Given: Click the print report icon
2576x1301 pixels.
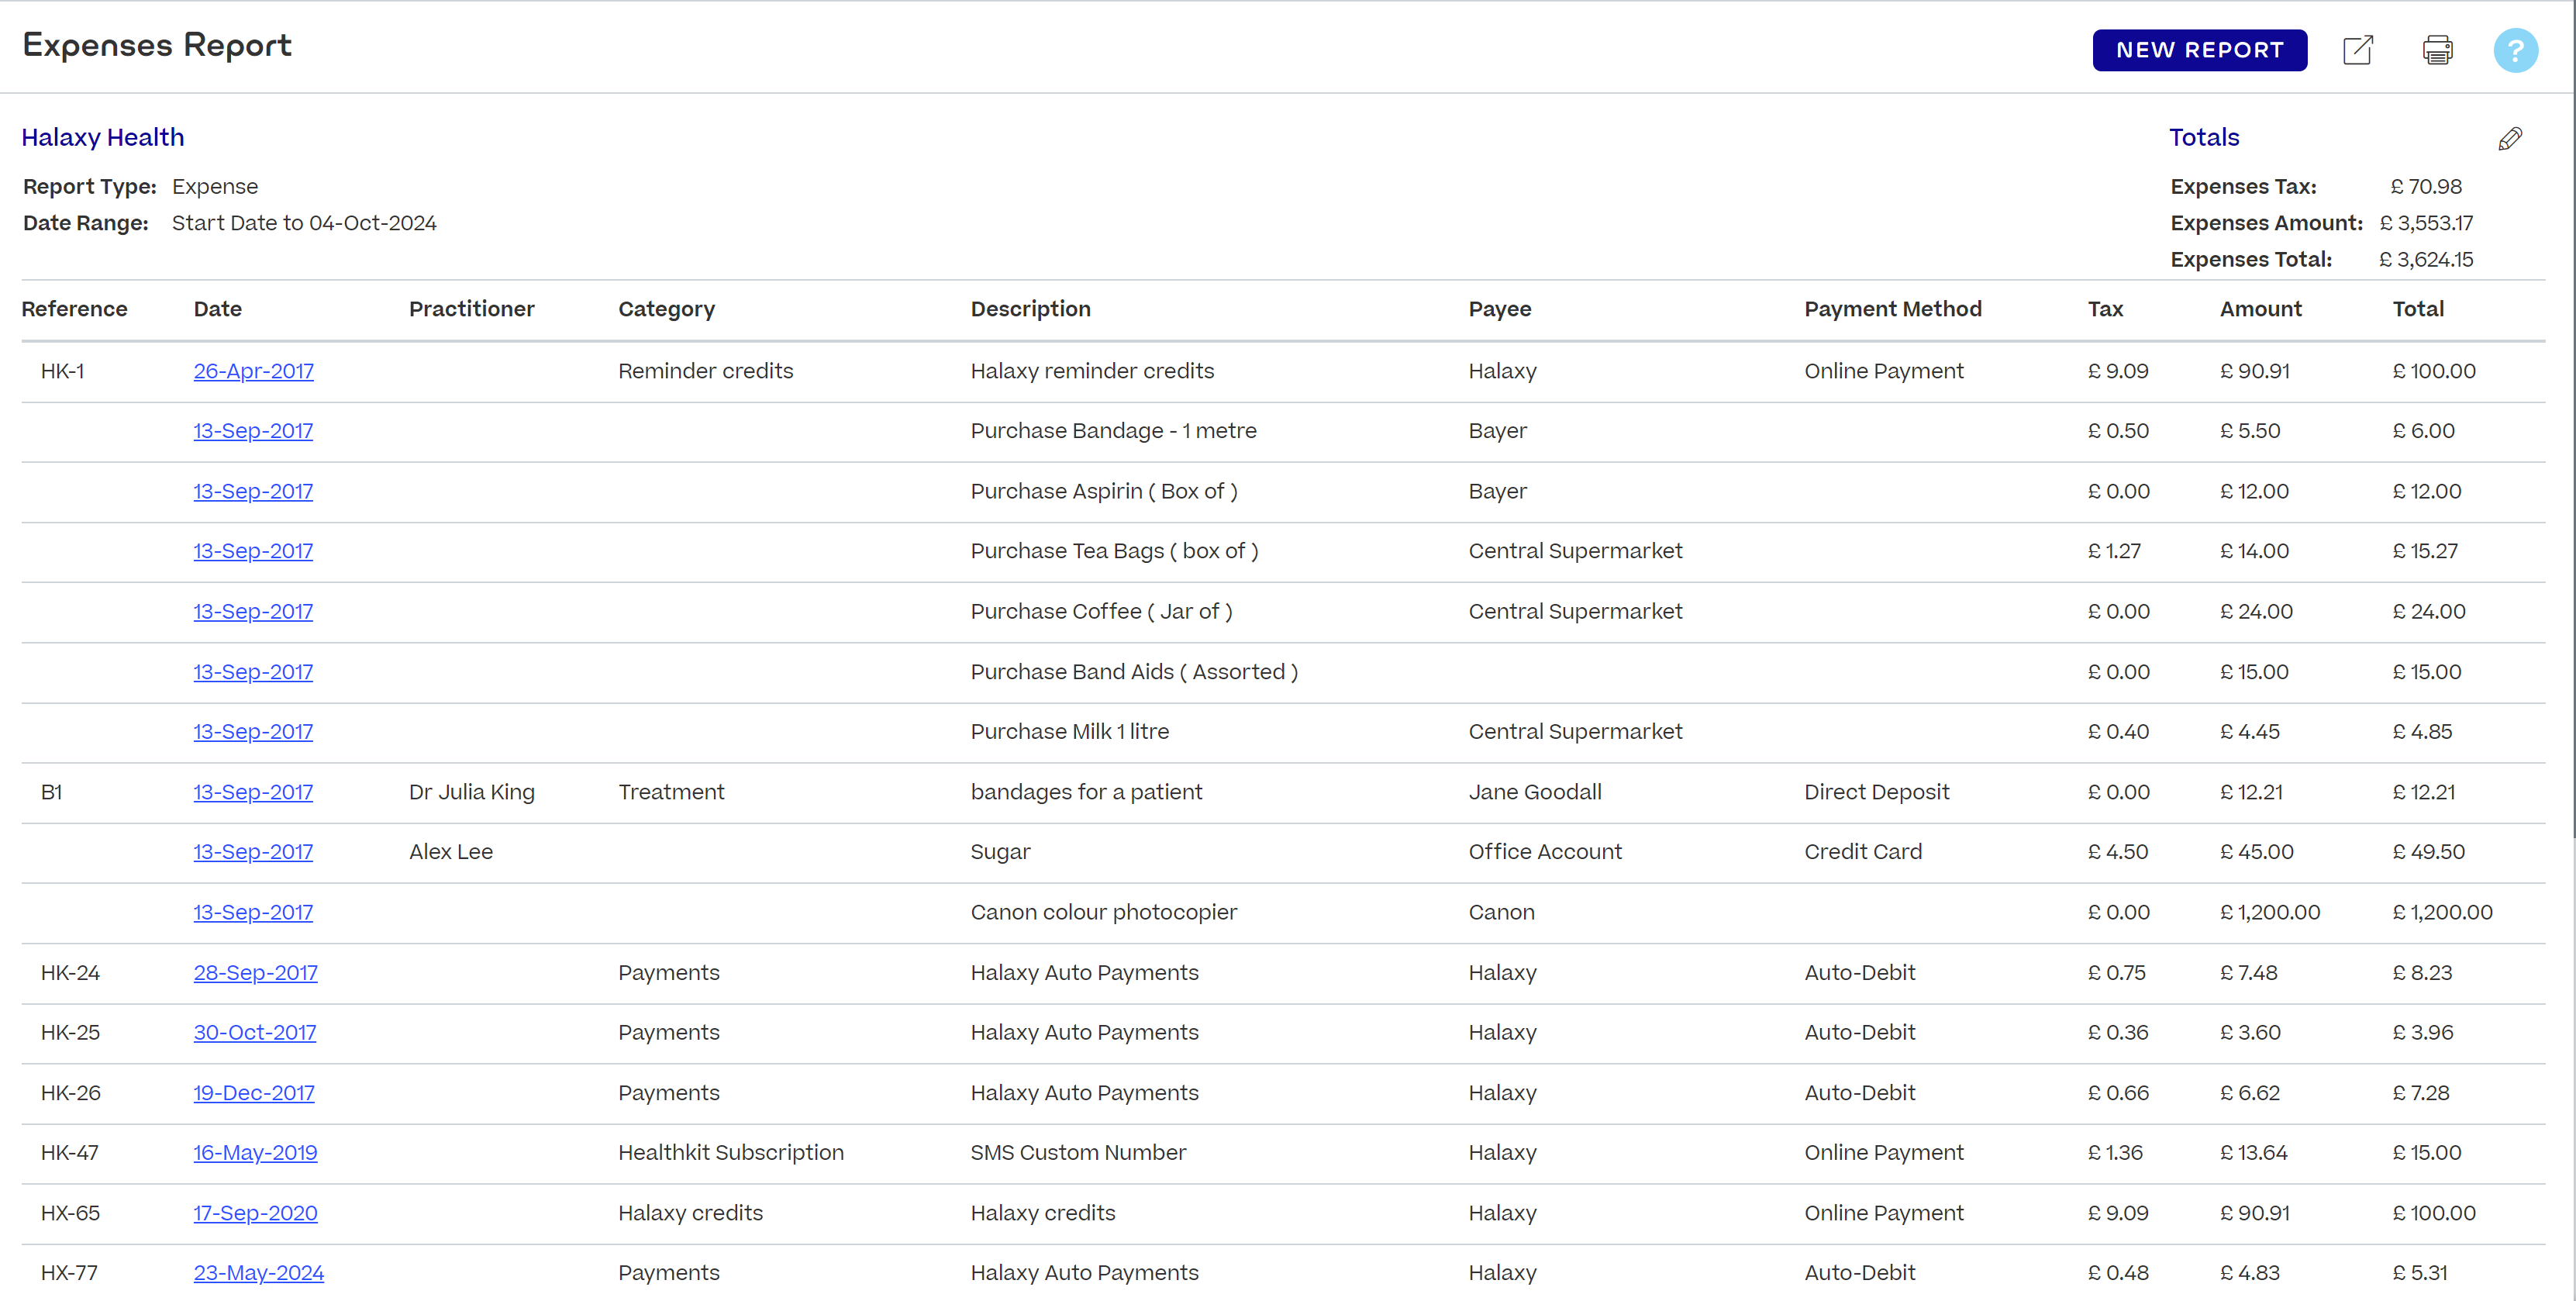Looking at the screenshot, I should point(2437,50).
